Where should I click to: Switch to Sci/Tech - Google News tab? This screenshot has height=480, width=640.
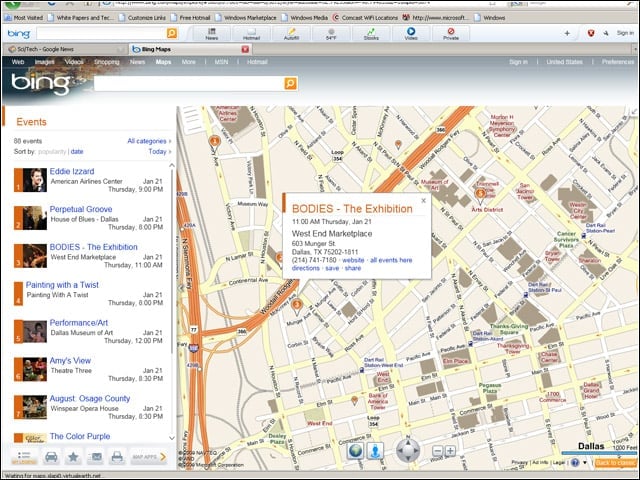[64, 49]
